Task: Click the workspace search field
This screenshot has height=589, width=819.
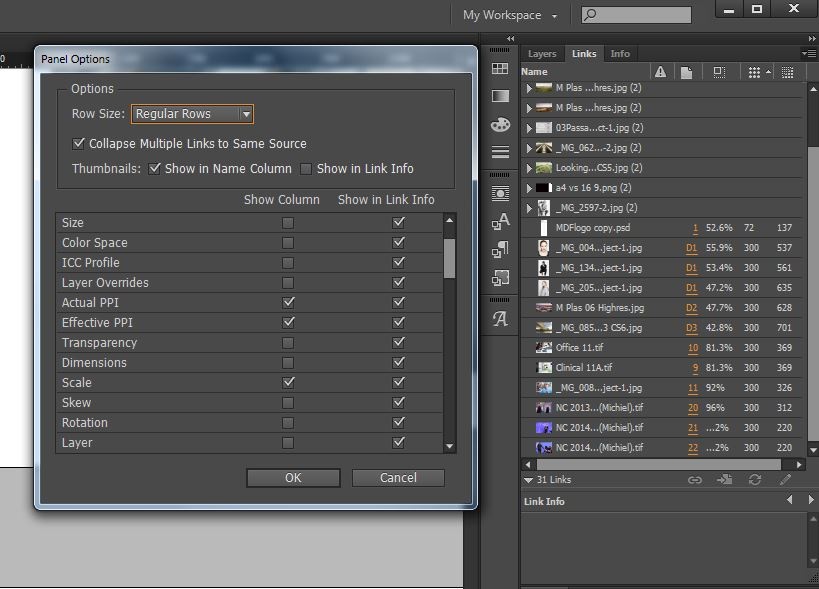Action: (636, 15)
